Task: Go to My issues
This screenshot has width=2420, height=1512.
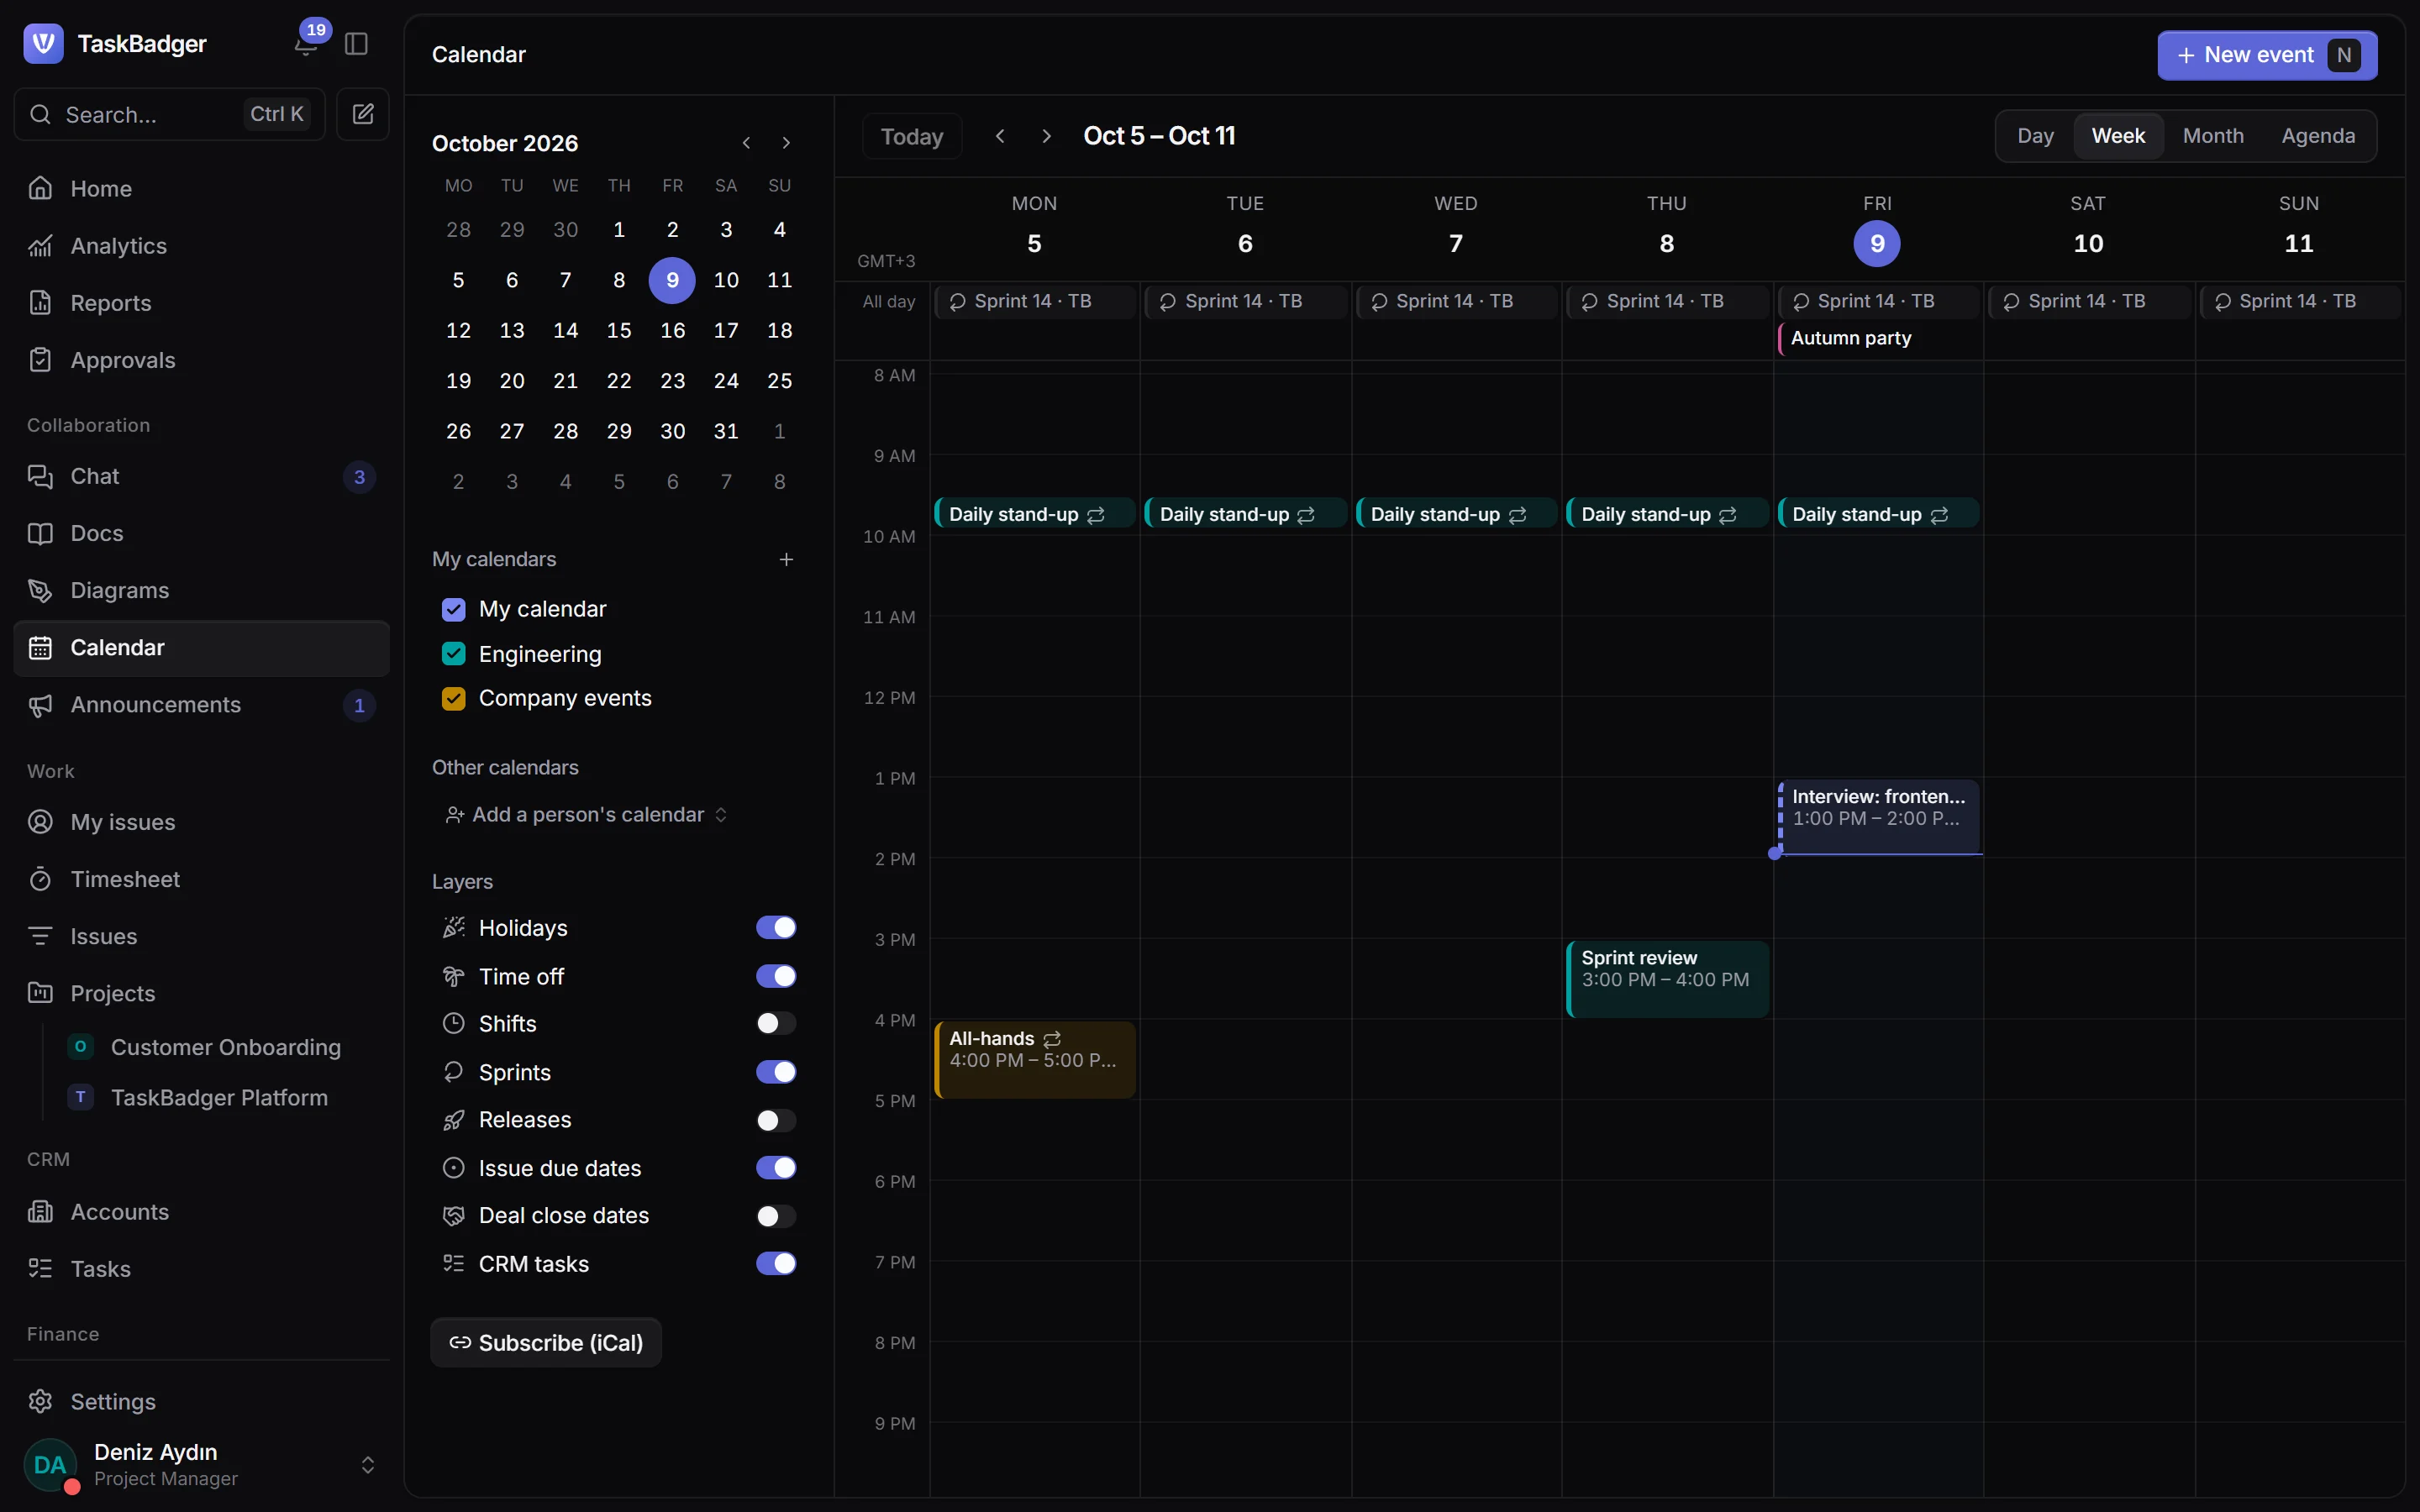Action: [201, 822]
